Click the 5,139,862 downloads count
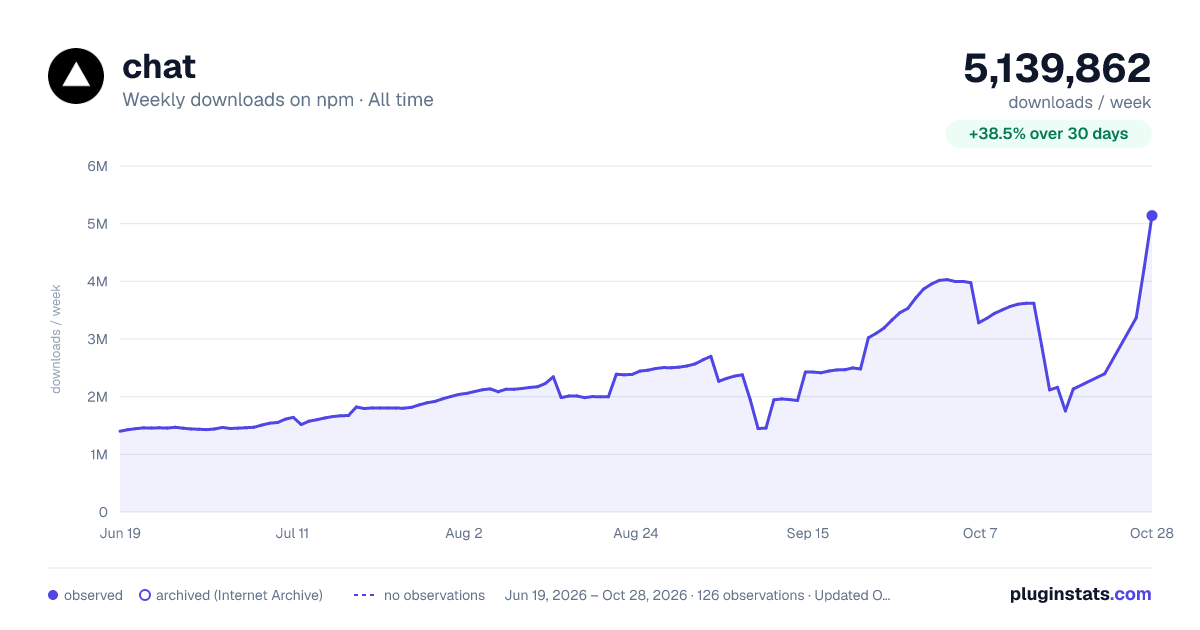The height and width of the screenshot is (630, 1200). coord(1057,68)
